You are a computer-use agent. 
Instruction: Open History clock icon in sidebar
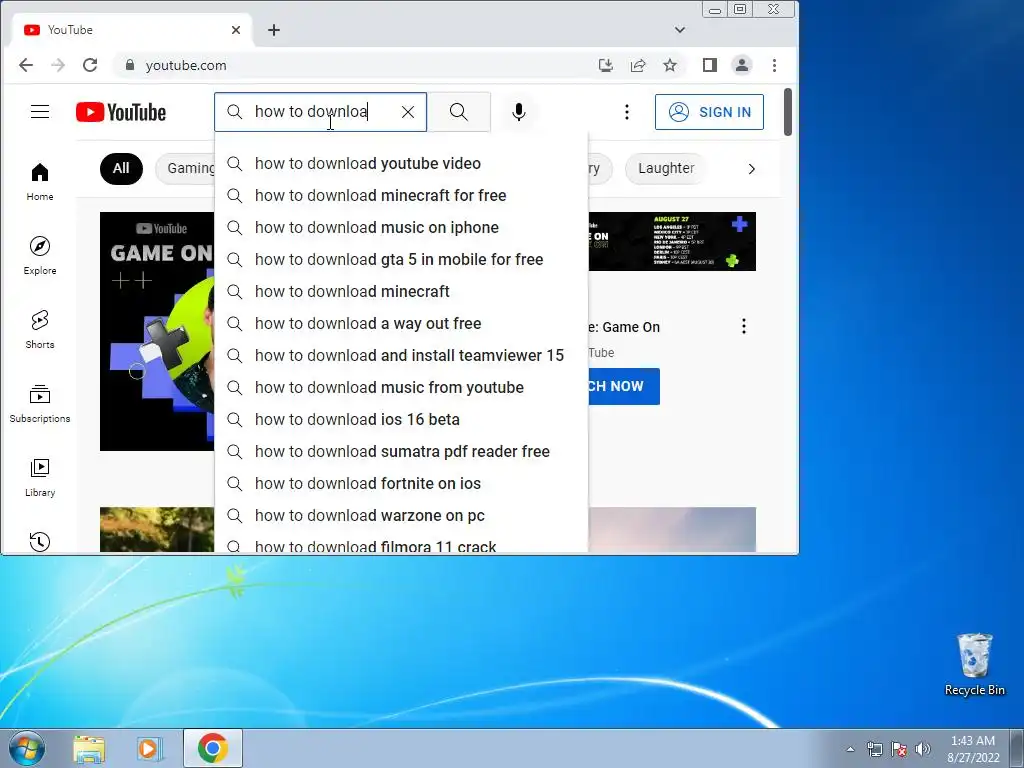[x=40, y=541]
